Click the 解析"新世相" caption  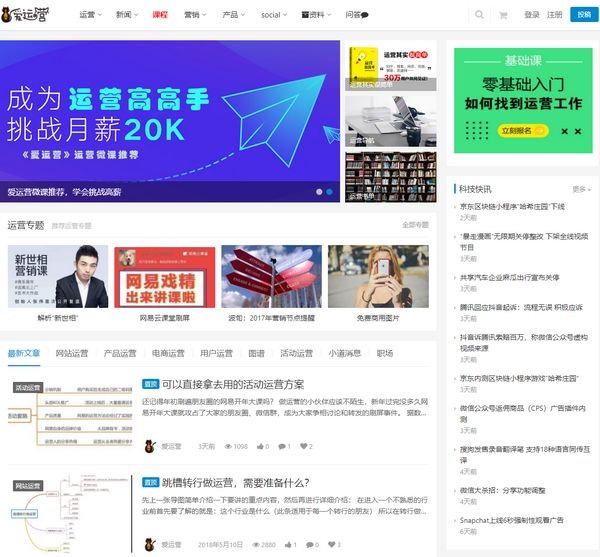click(x=58, y=318)
